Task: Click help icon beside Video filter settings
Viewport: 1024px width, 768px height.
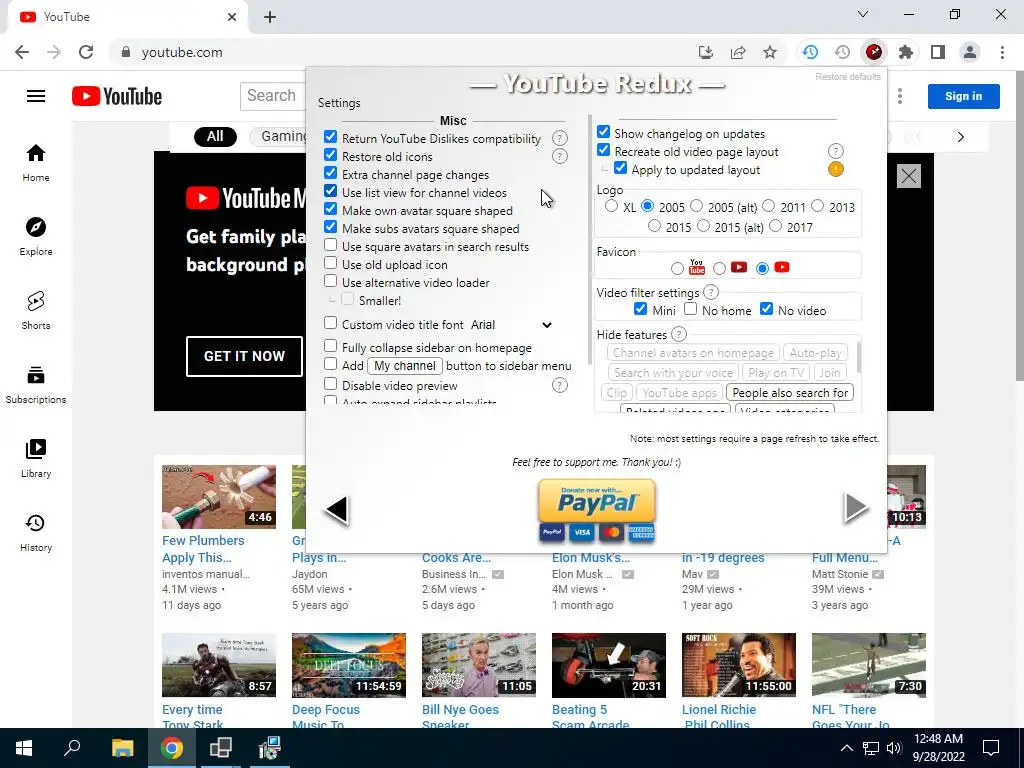Action: pyautogui.click(x=711, y=292)
